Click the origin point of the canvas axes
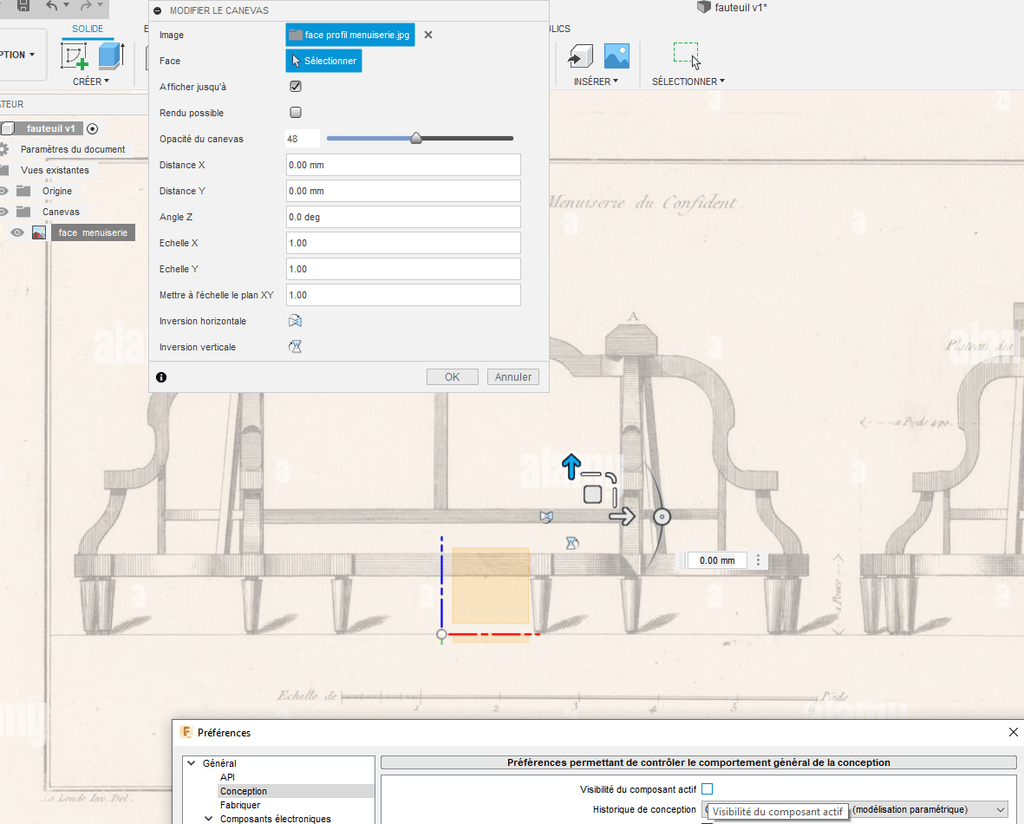The width and height of the screenshot is (1024, 824). pyautogui.click(x=442, y=634)
